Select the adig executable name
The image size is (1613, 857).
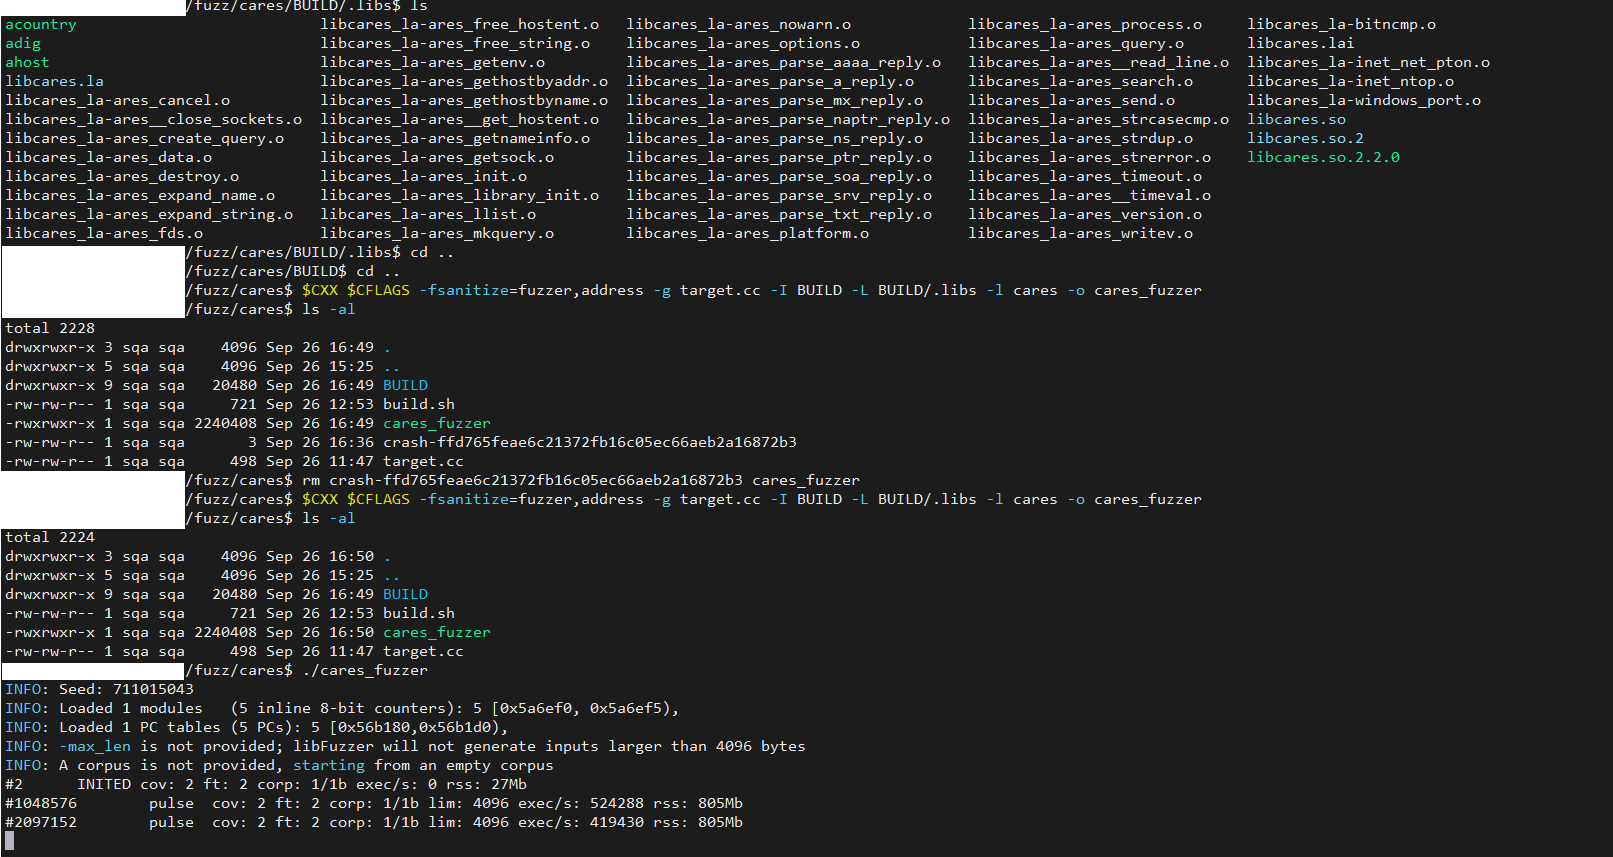pos(23,43)
